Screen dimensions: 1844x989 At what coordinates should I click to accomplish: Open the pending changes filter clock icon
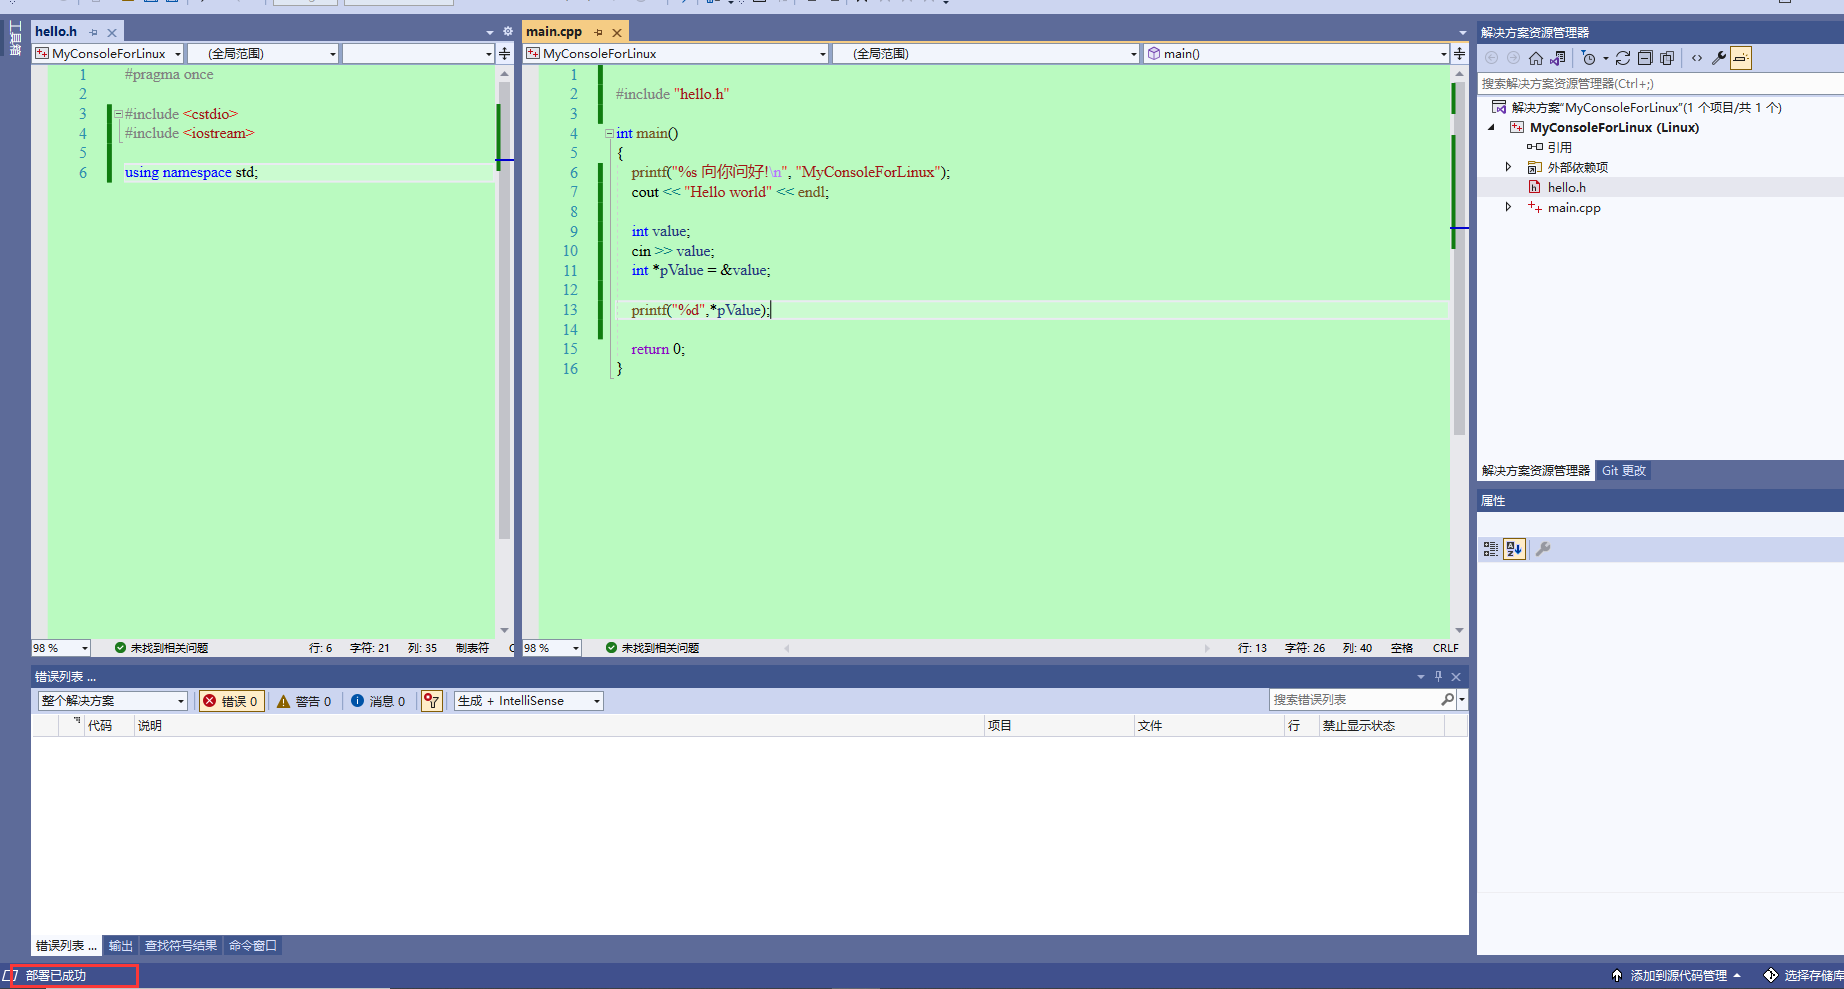[1588, 58]
